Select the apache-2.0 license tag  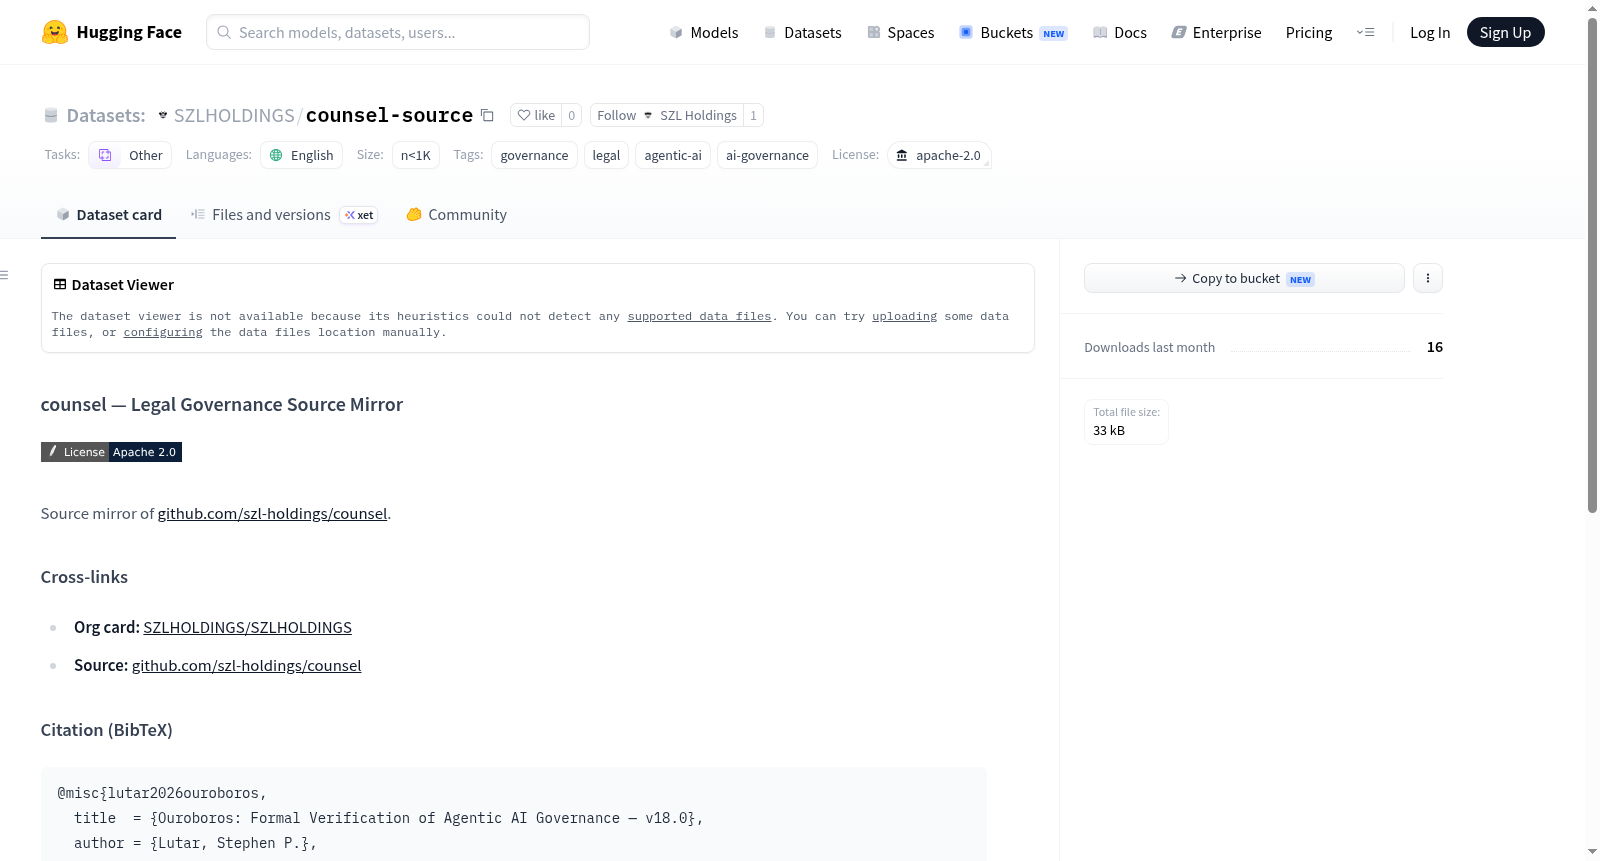pyautogui.click(x=939, y=155)
